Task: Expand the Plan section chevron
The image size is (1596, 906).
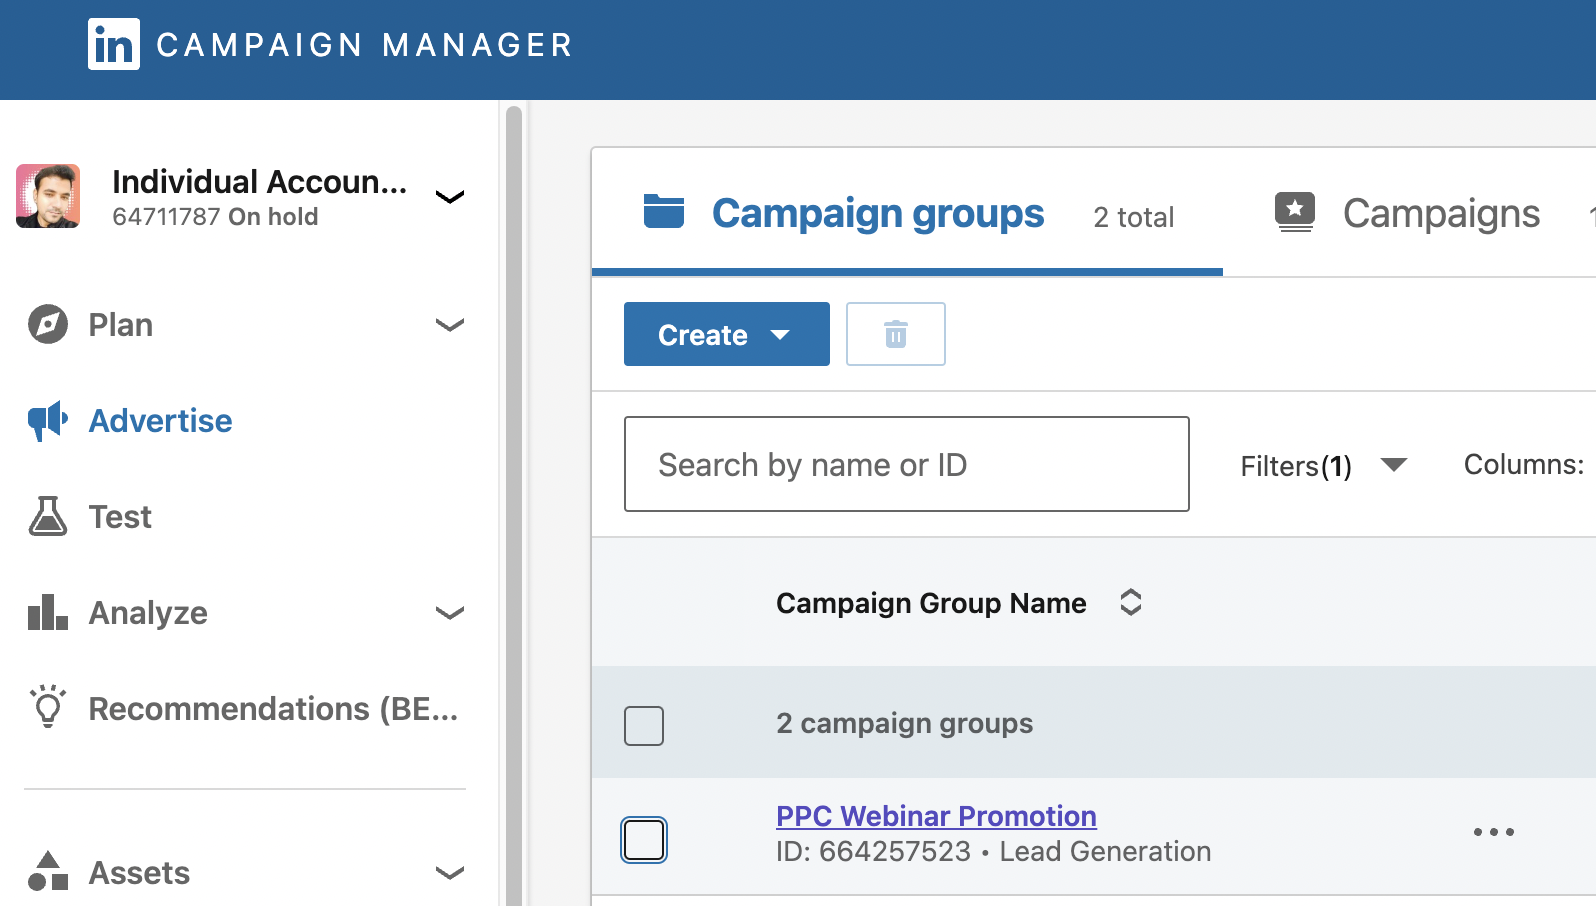Action: (450, 325)
